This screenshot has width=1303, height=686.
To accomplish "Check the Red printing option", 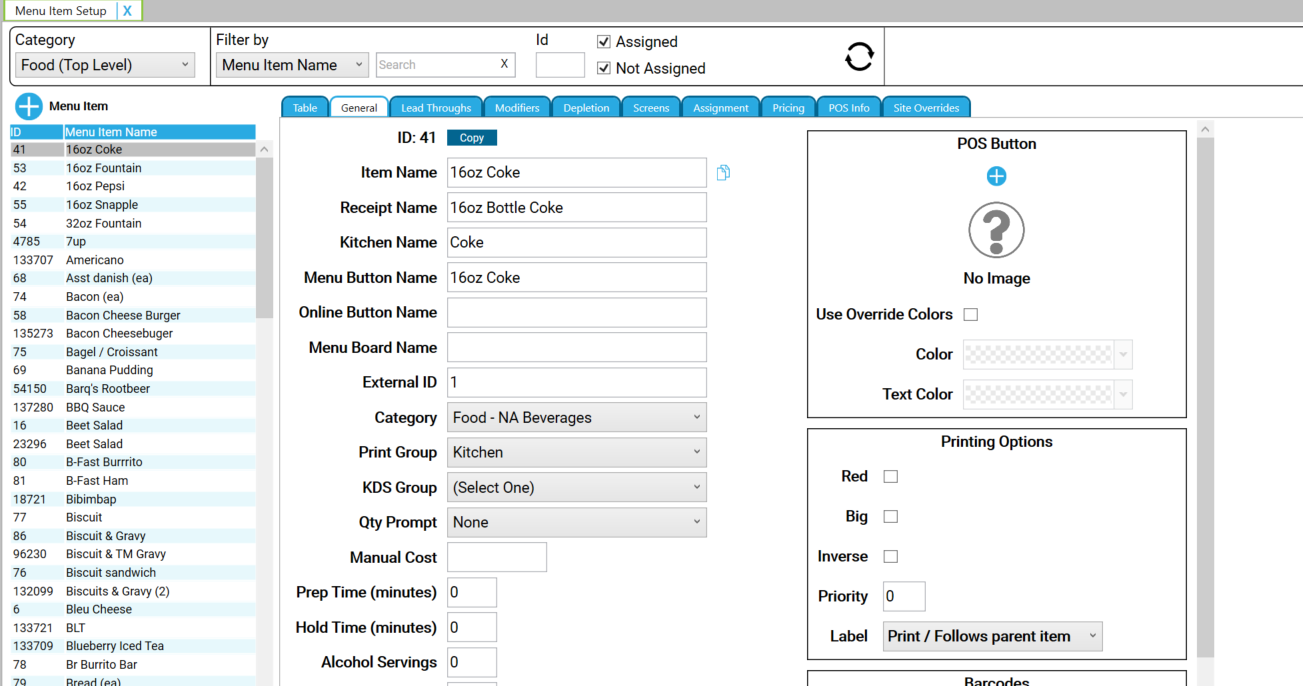I will click(890, 476).
